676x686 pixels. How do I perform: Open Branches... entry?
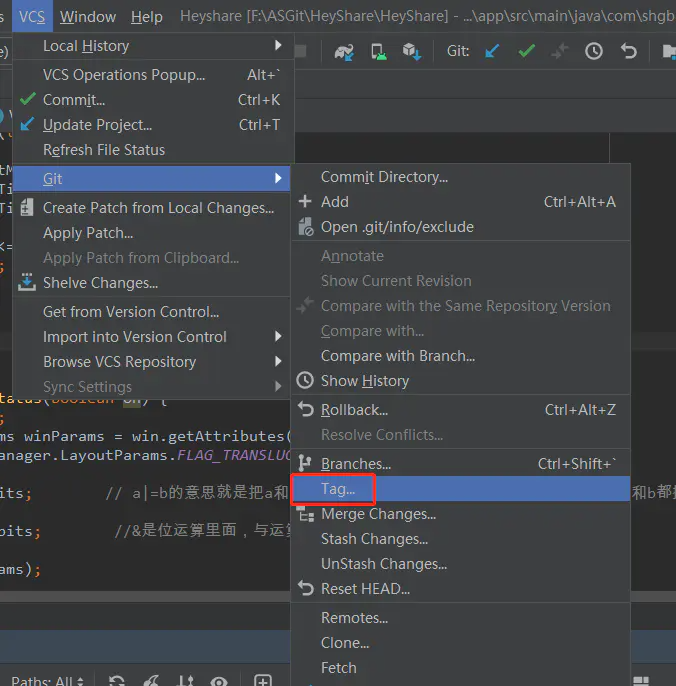(461, 464)
